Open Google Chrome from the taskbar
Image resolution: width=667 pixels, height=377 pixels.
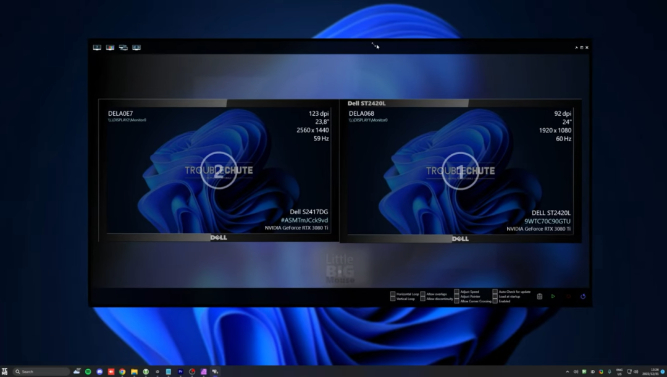click(x=123, y=371)
